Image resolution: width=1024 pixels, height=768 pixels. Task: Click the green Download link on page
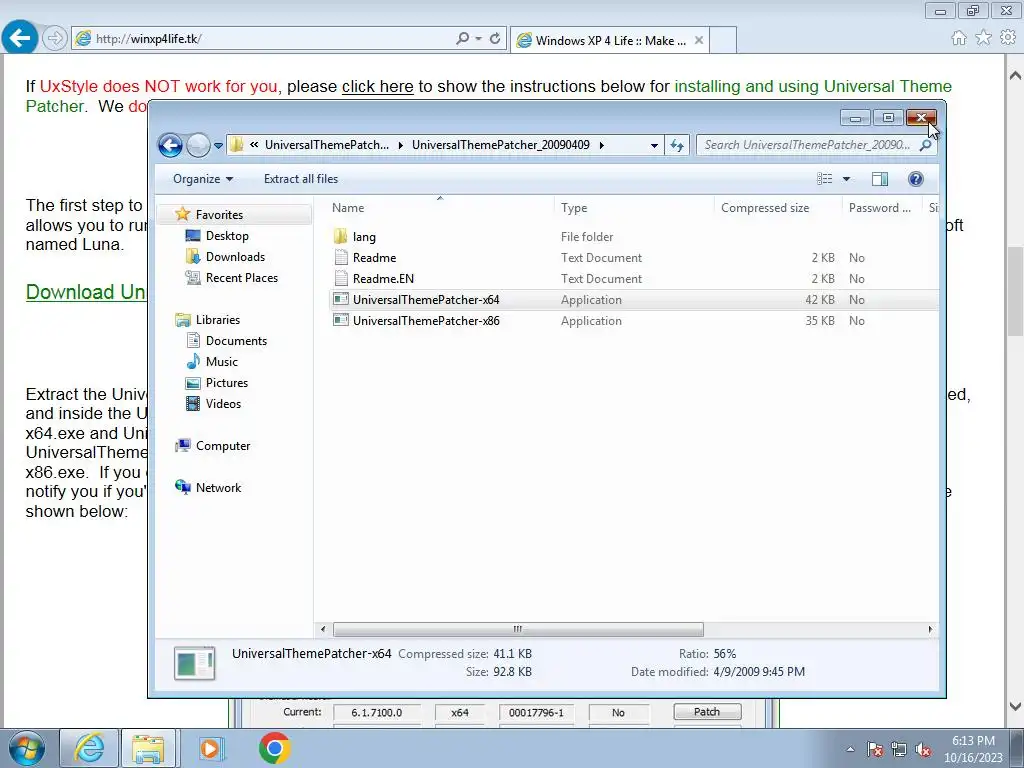coord(86,292)
